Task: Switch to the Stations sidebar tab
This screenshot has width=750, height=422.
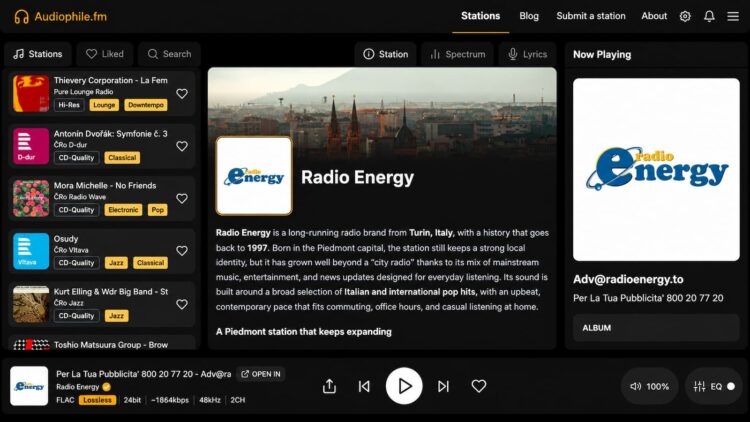Action: 38,54
